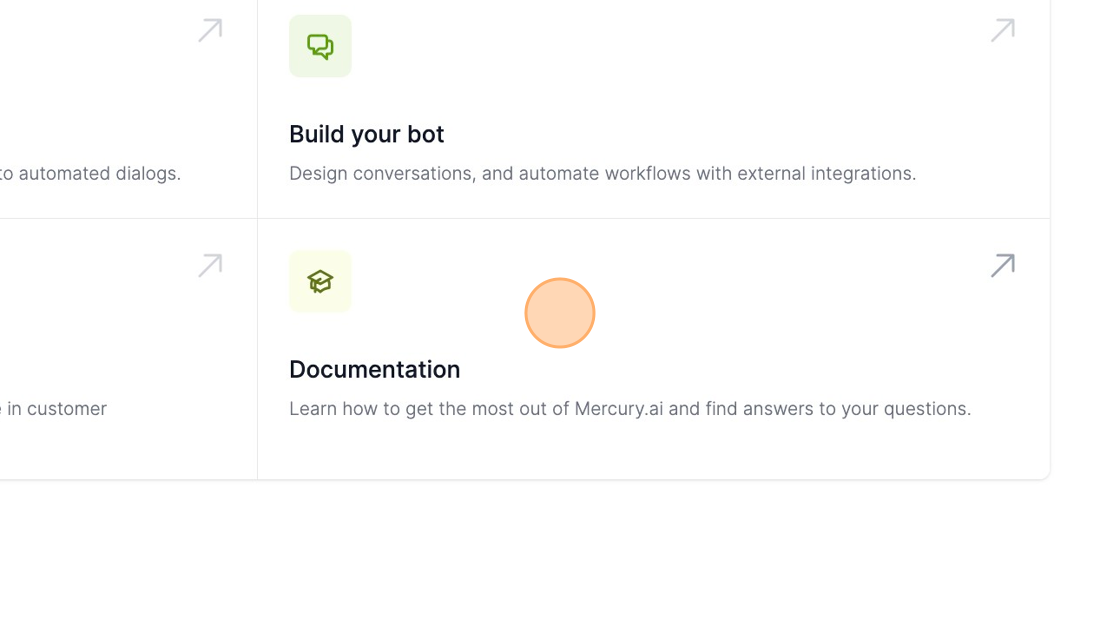This screenshot has height=626, width=1120.
Task: Open the Build your bot heading
Action: [x=366, y=134]
